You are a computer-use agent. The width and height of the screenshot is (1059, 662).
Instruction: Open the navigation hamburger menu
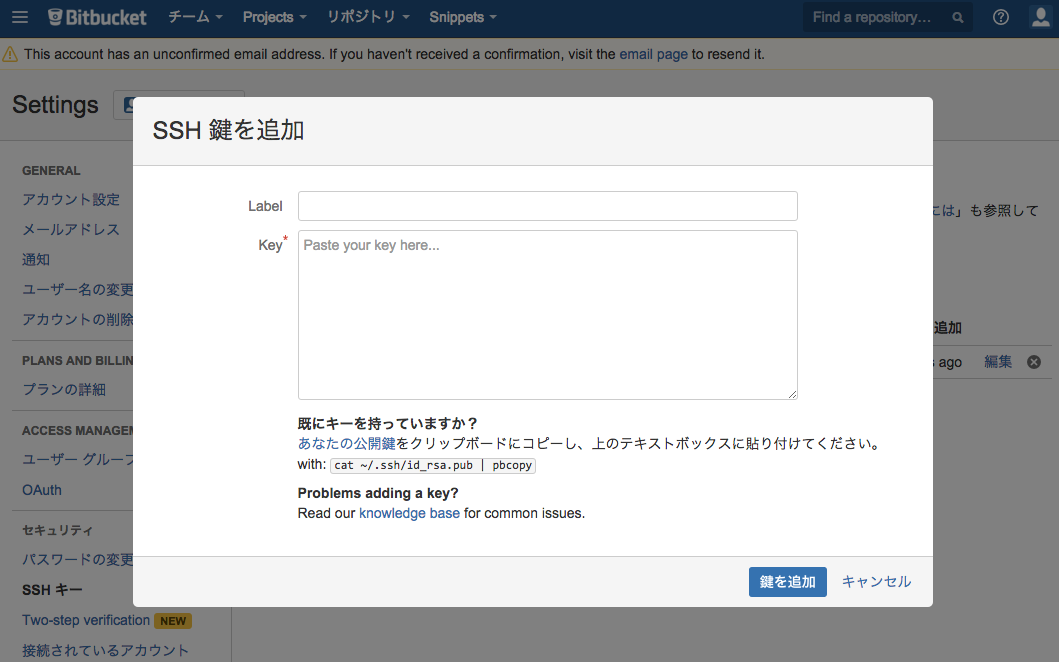(20, 16)
